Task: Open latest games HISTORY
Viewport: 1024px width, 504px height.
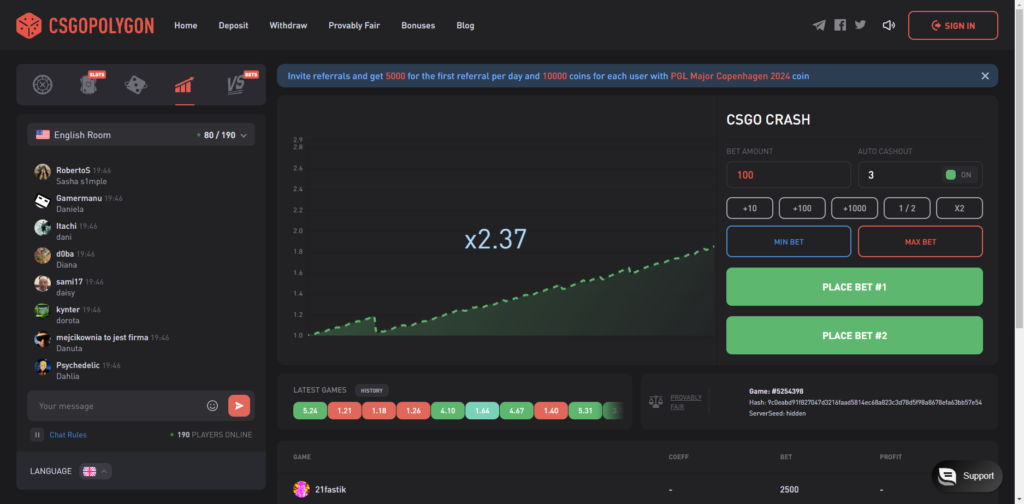Action: [x=372, y=390]
